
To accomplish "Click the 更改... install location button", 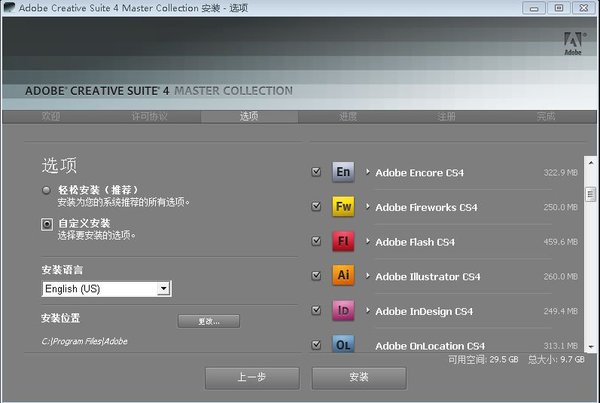I will pos(209,321).
